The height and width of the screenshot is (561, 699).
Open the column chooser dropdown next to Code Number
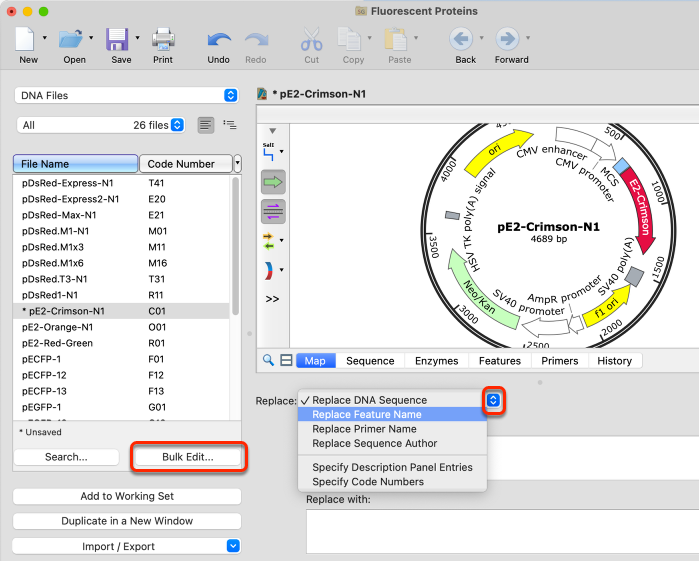238,163
